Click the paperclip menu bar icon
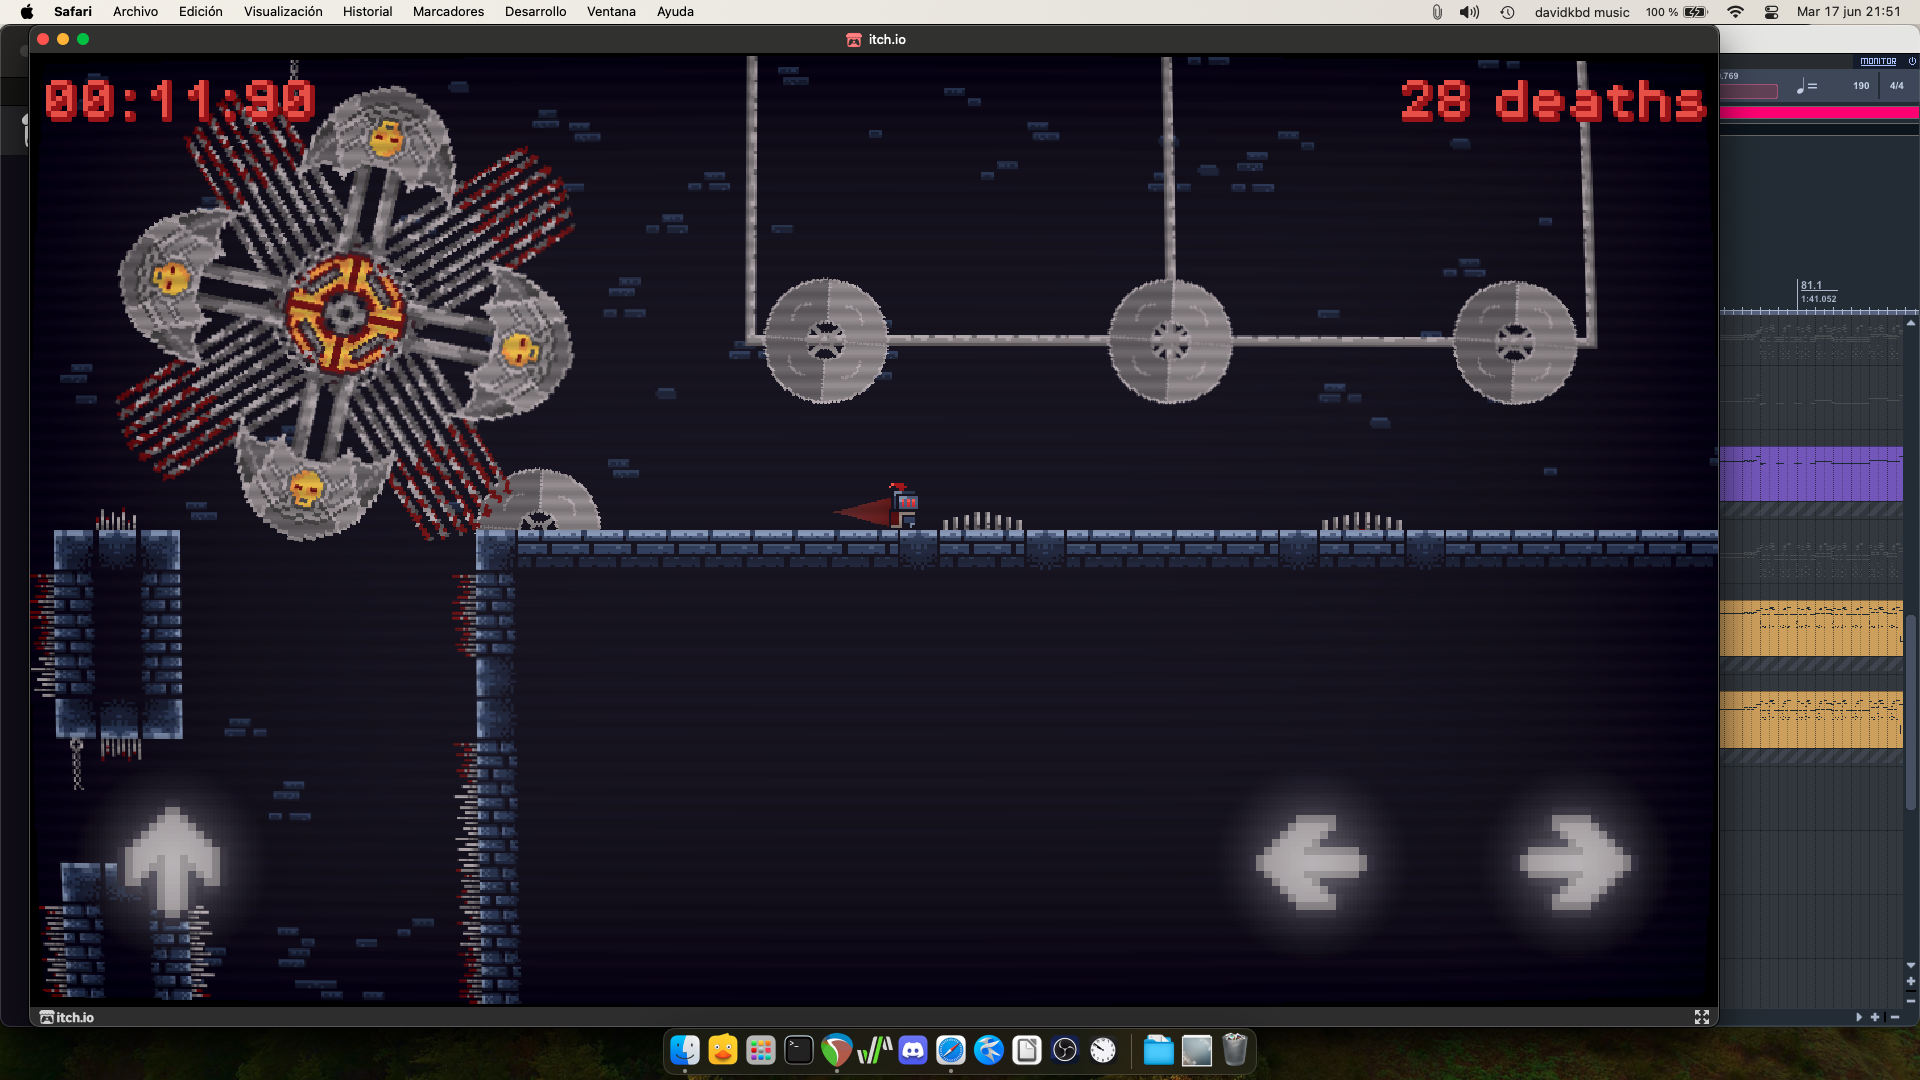 (x=1437, y=12)
